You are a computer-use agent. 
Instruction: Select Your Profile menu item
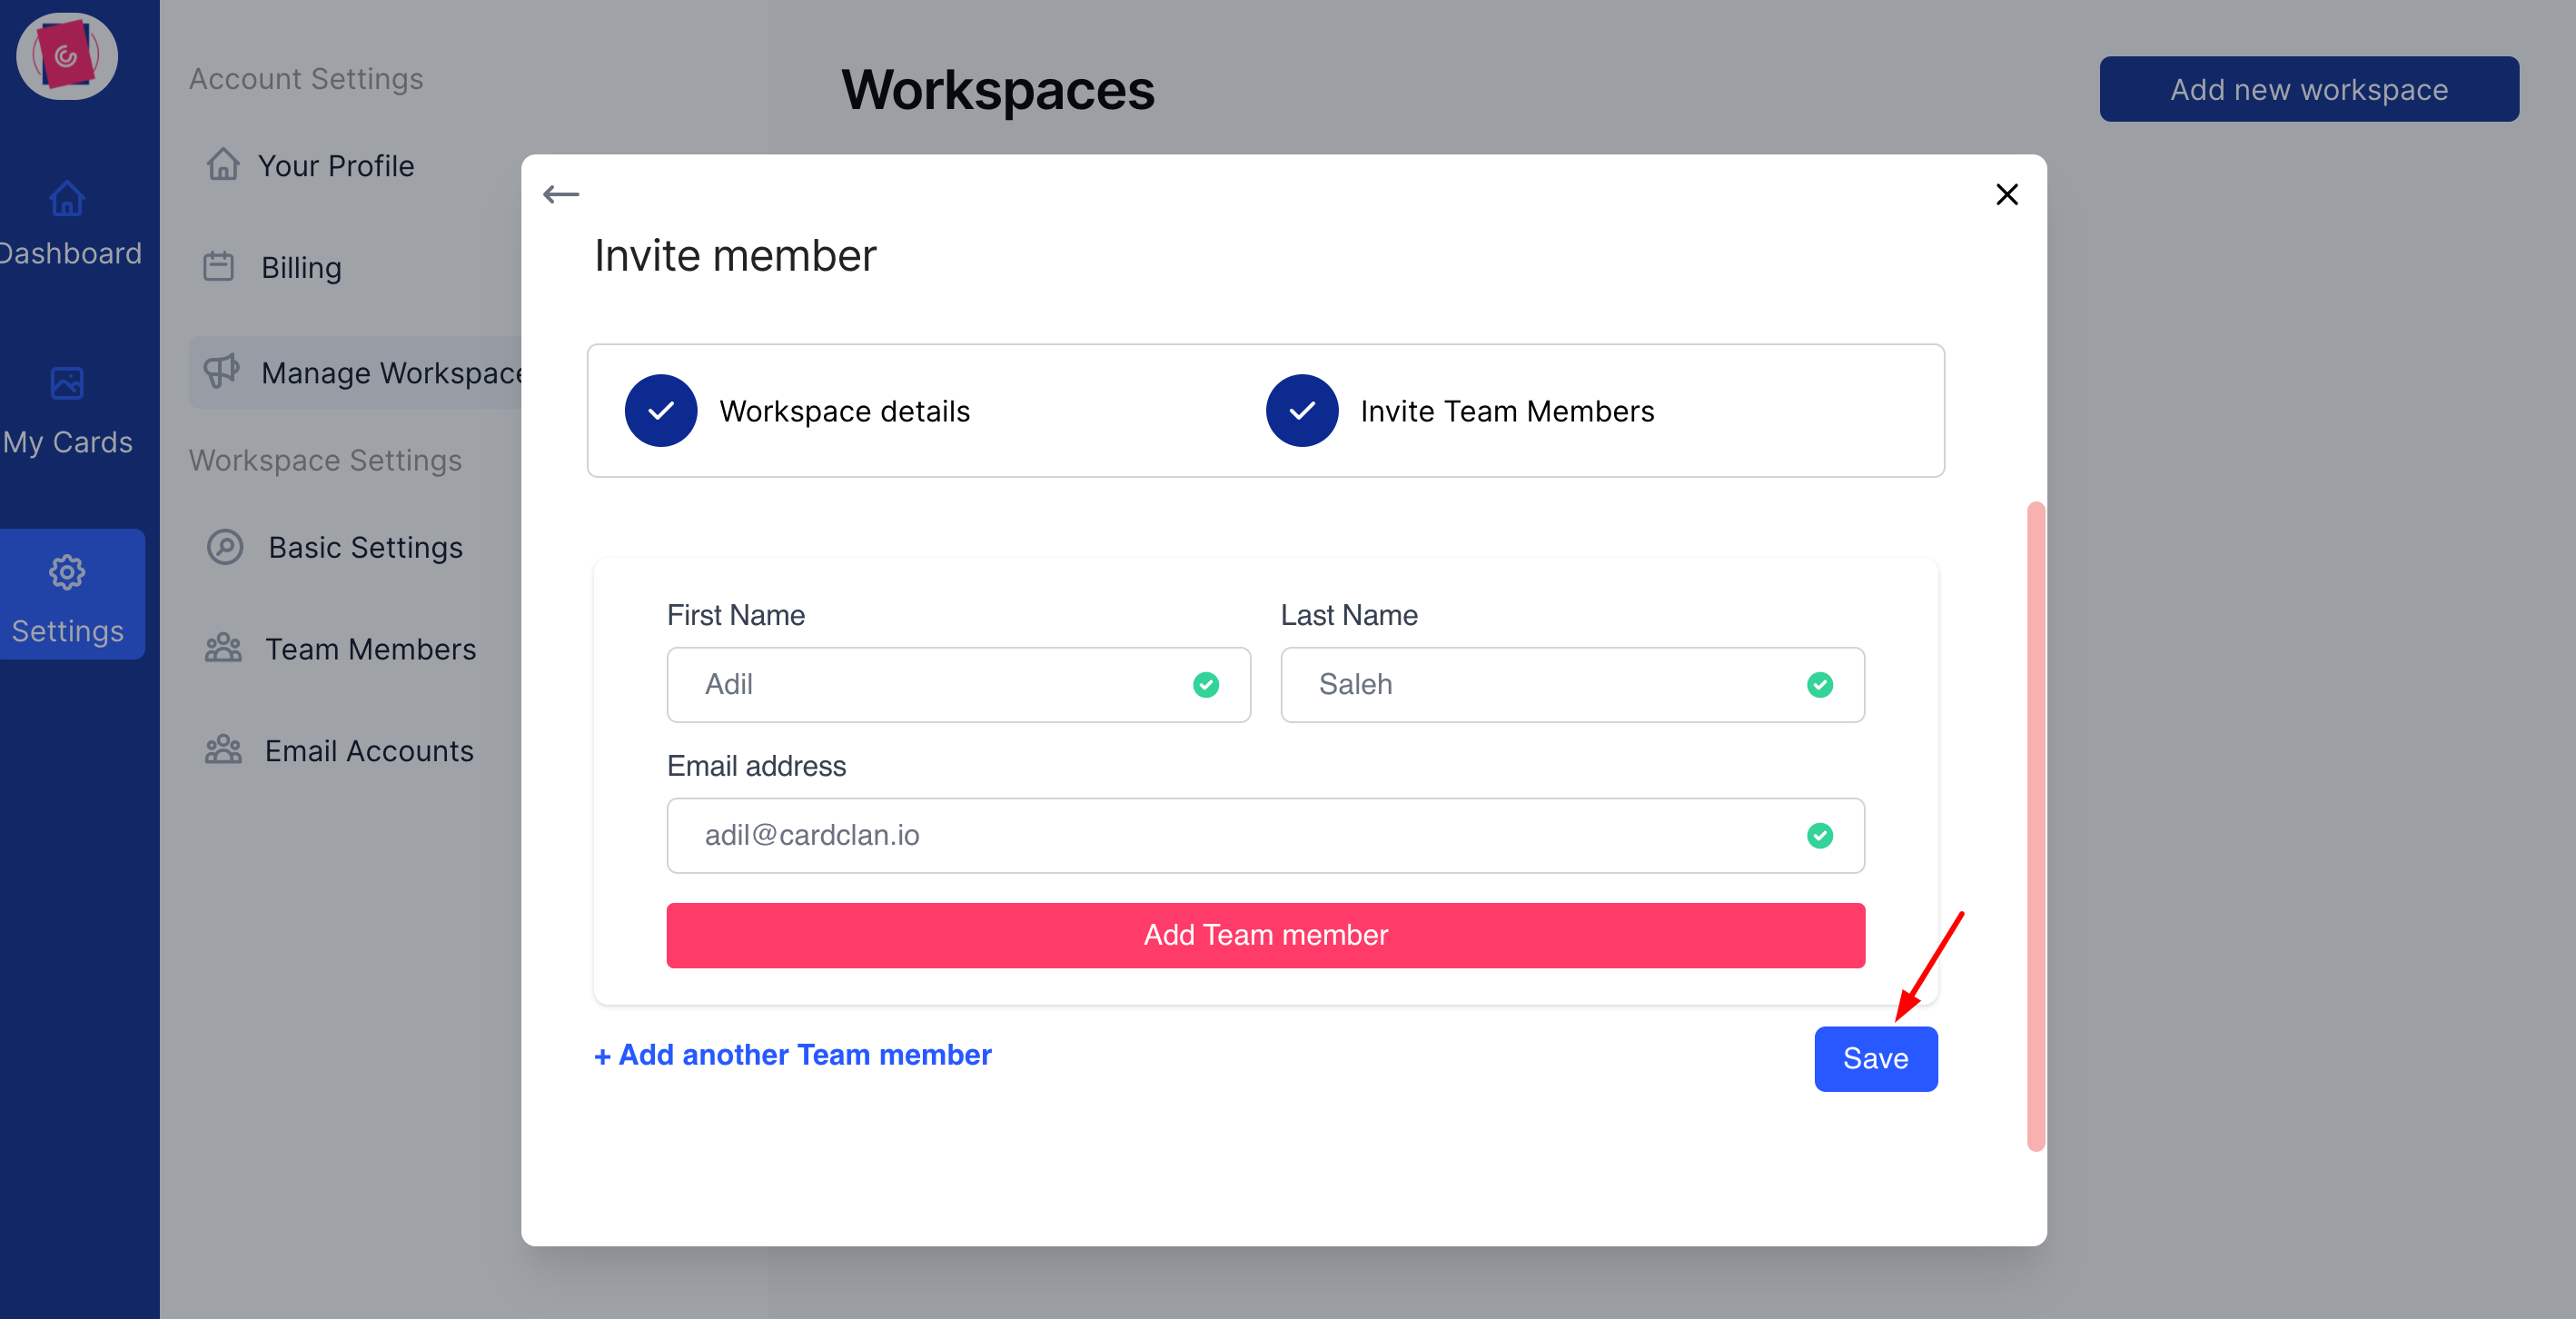pos(336,165)
